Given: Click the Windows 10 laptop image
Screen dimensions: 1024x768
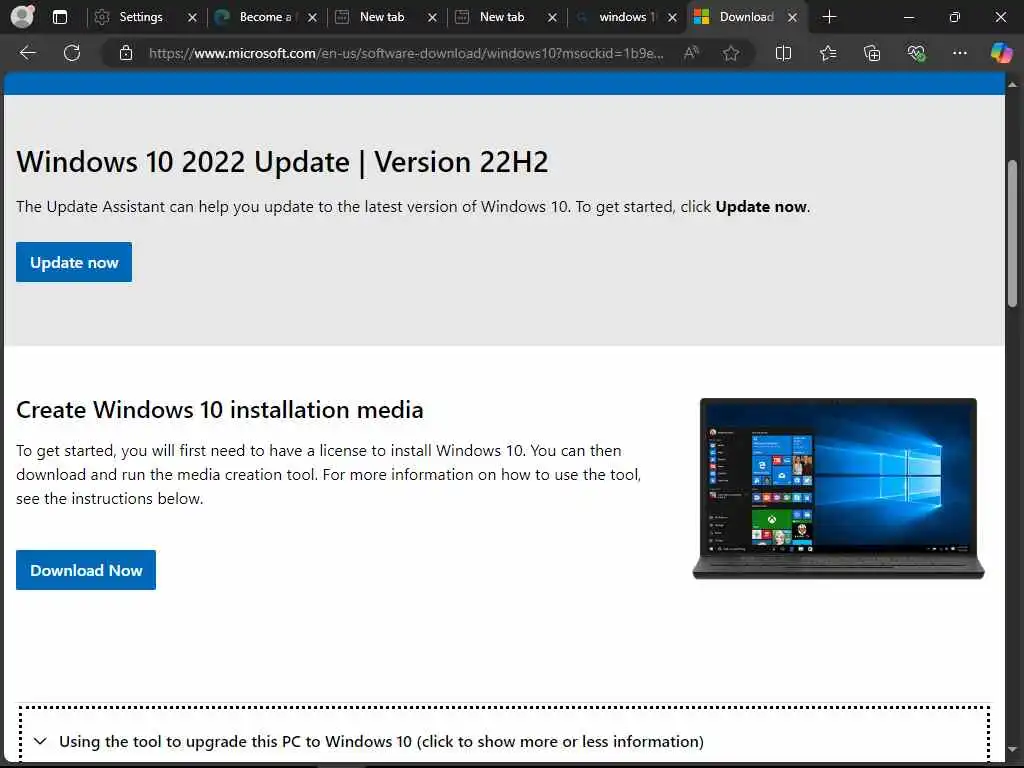Looking at the screenshot, I should [839, 488].
